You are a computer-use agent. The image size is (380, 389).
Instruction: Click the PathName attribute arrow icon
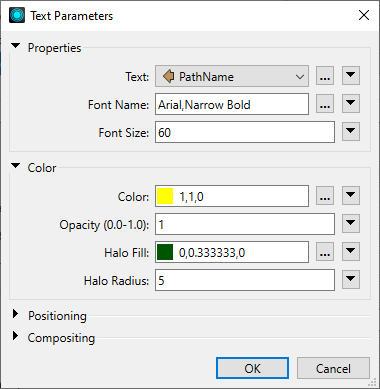pyautogui.click(x=169, y=76)
